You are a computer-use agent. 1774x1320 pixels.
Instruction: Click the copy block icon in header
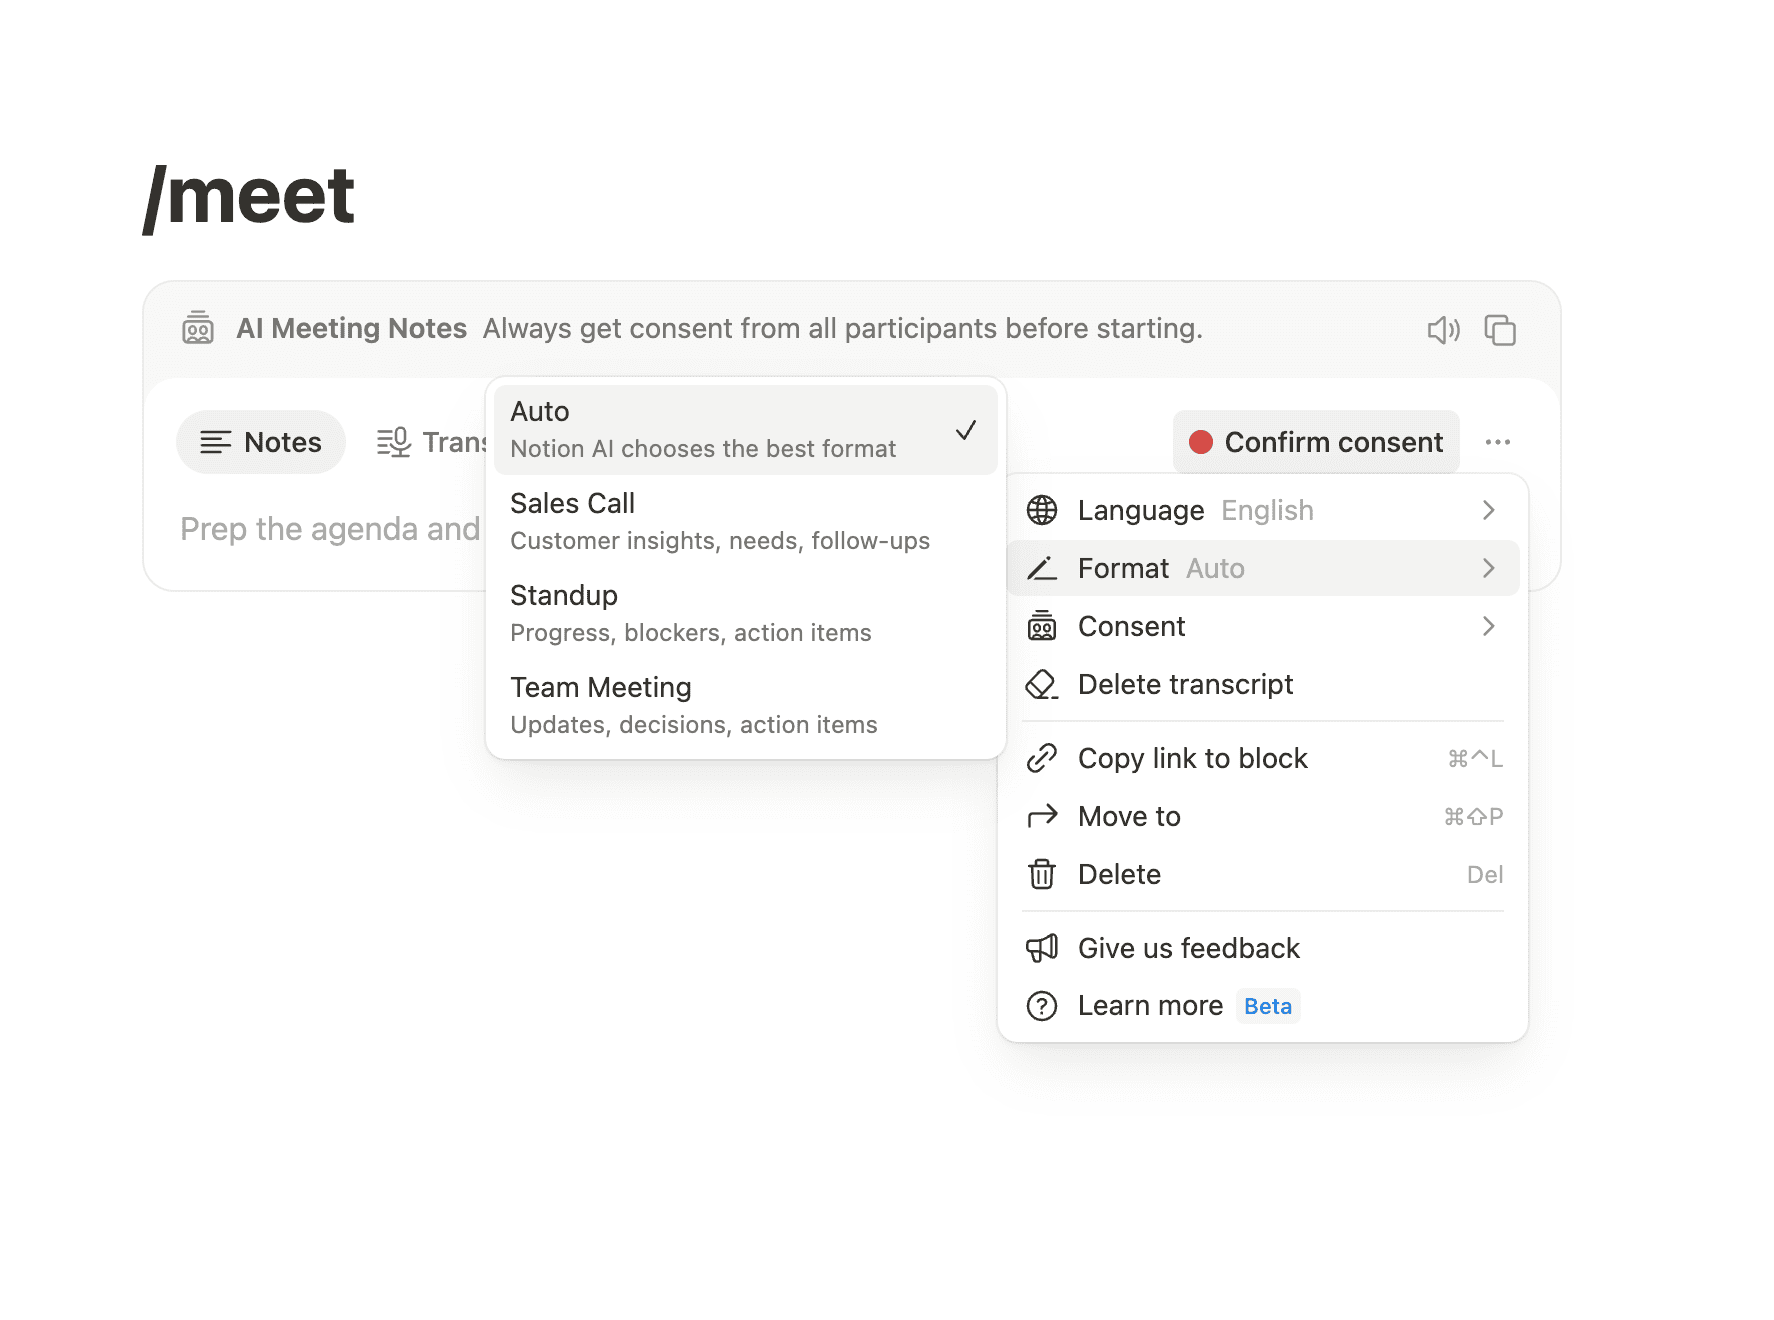pos(1500,330)
